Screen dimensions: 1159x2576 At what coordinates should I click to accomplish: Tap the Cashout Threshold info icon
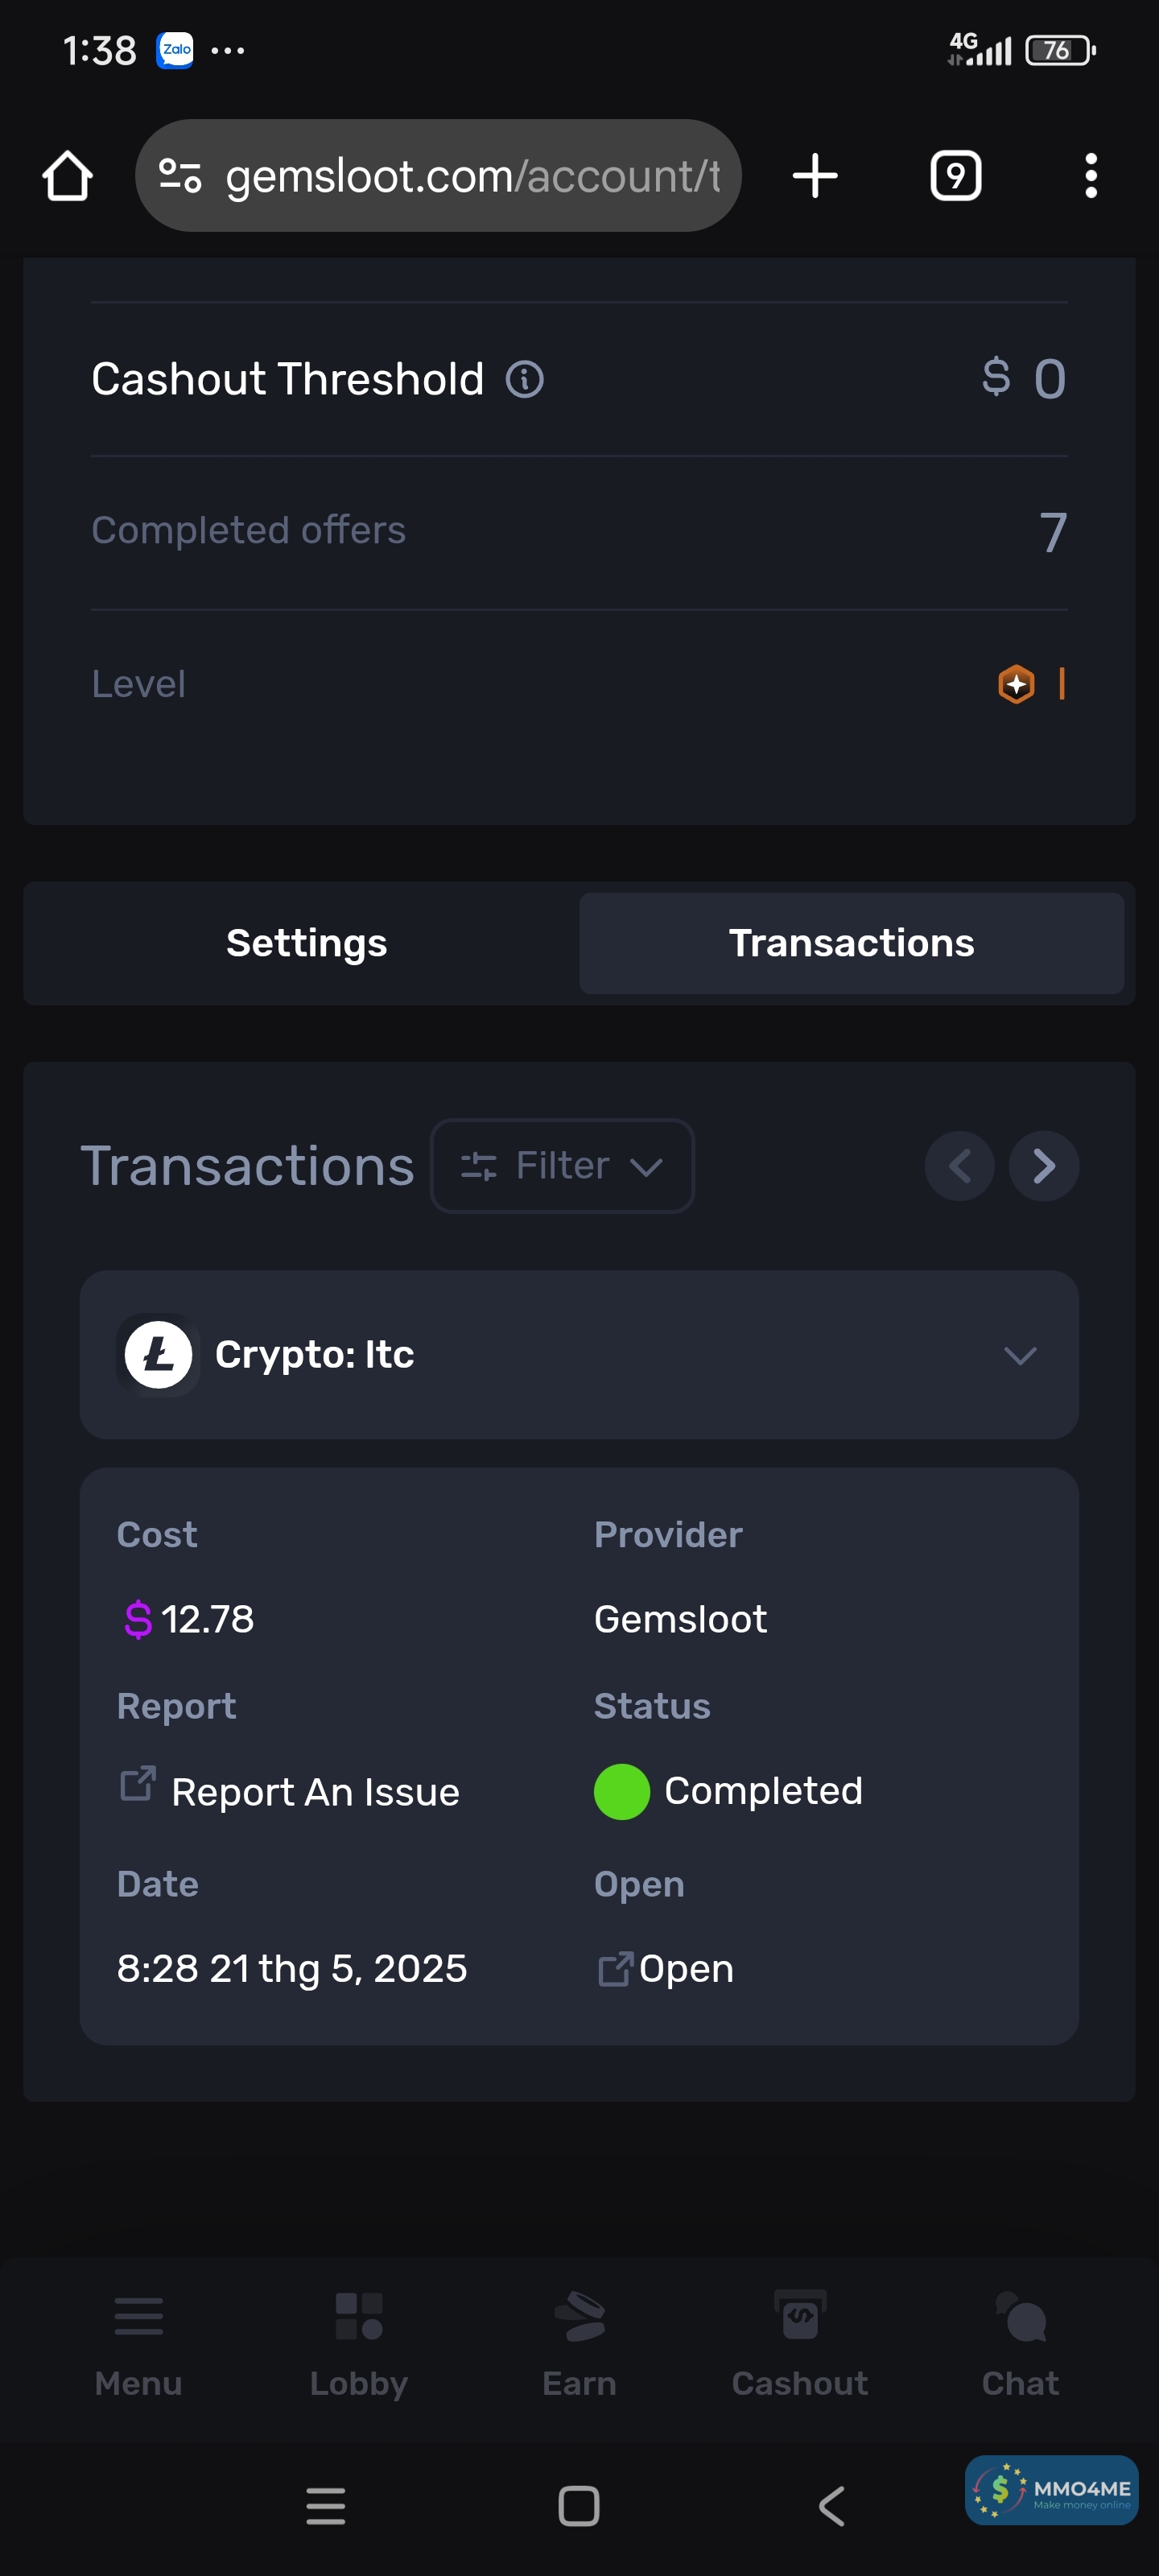[524, 380]
